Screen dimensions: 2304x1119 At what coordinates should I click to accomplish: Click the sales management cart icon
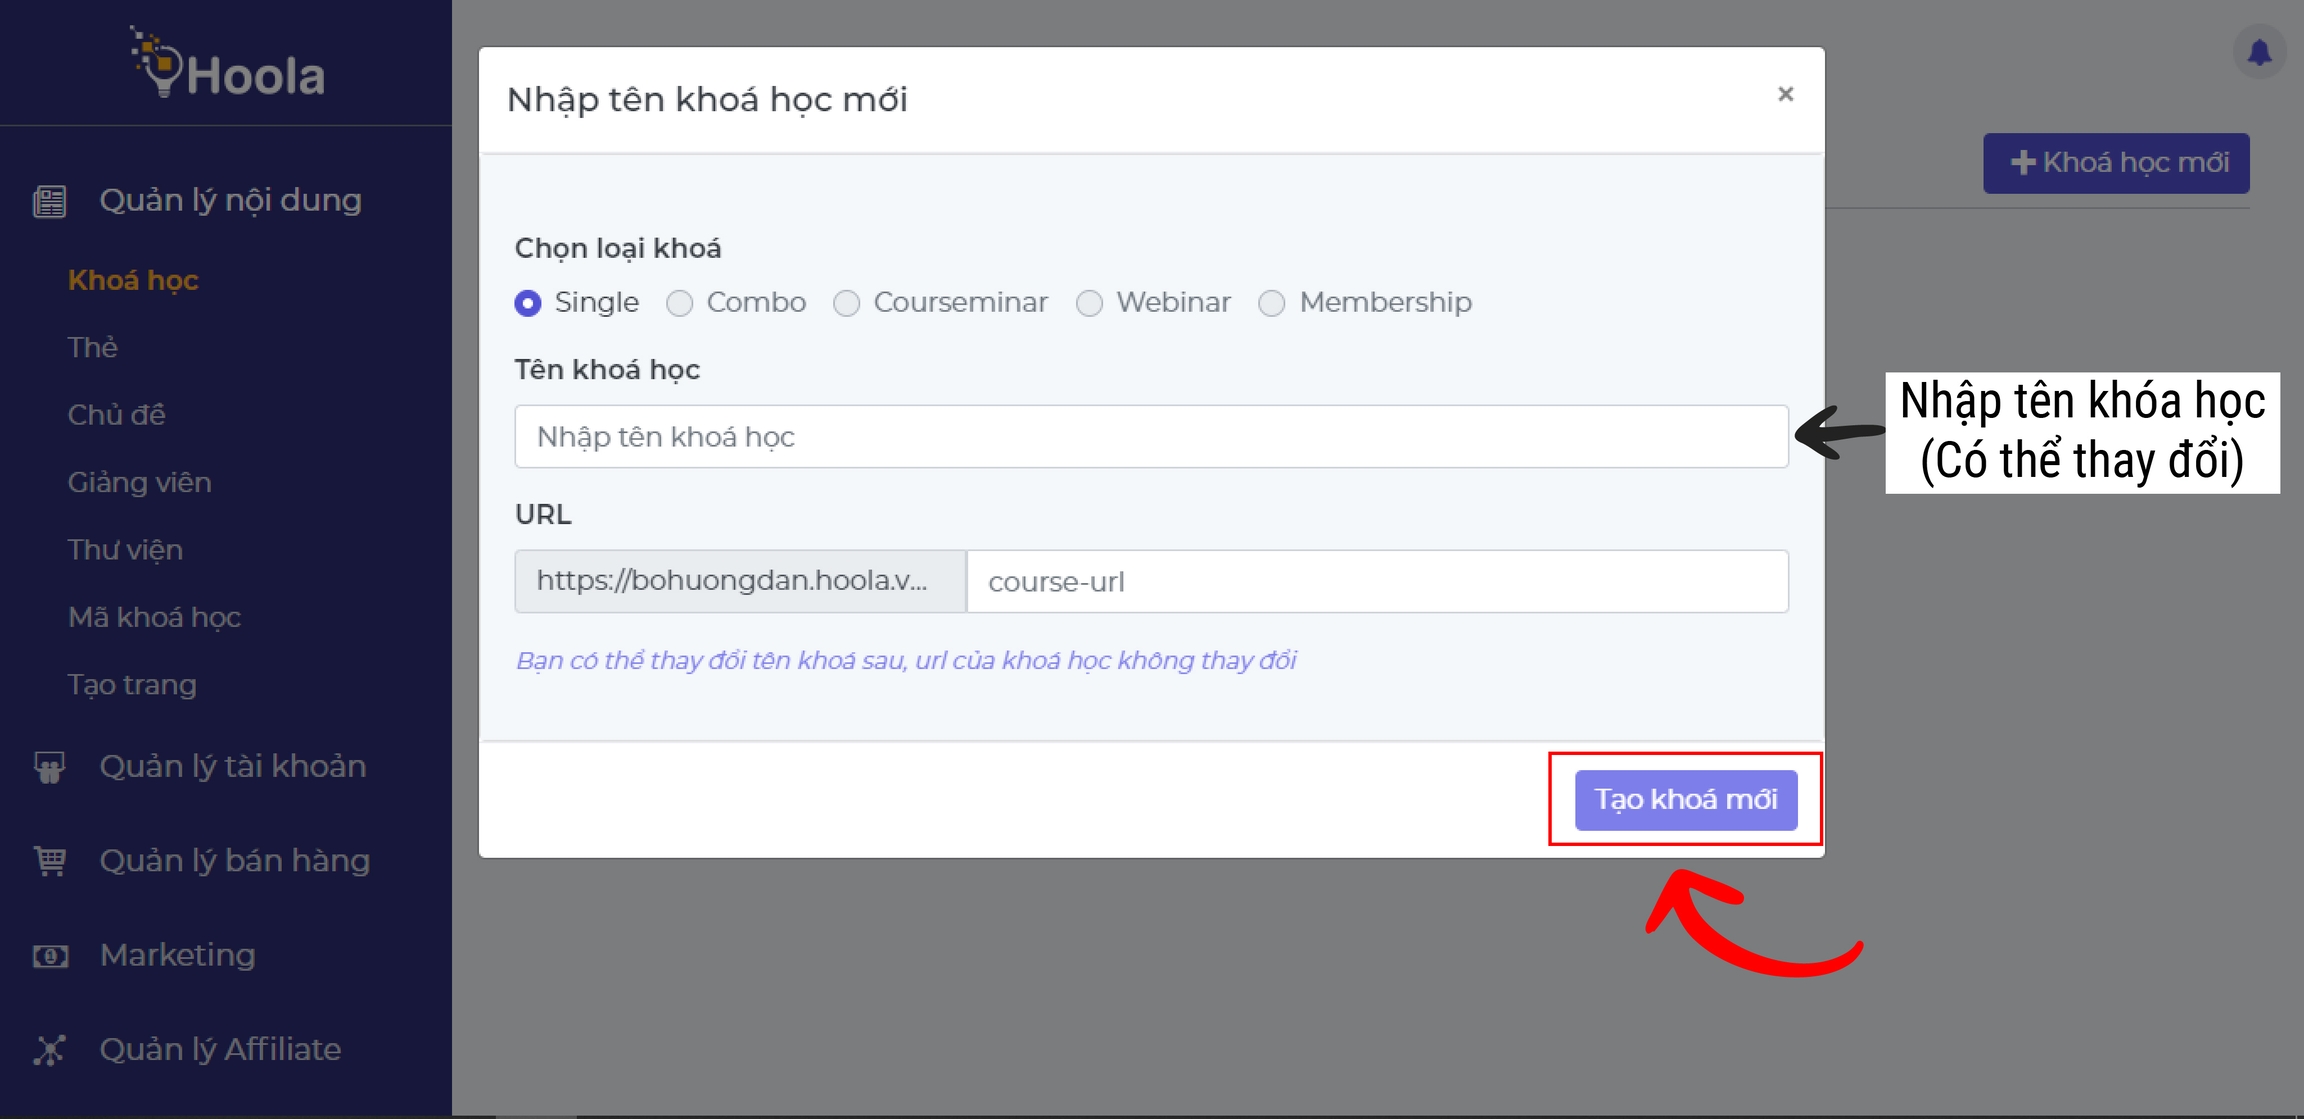(50, 861)
